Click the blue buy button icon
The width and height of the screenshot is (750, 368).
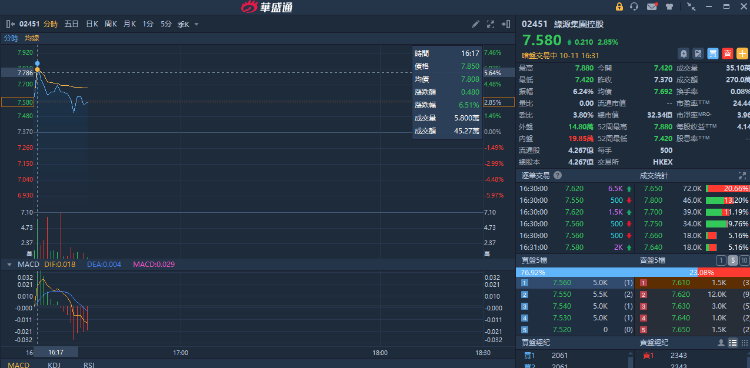point(713,53)
